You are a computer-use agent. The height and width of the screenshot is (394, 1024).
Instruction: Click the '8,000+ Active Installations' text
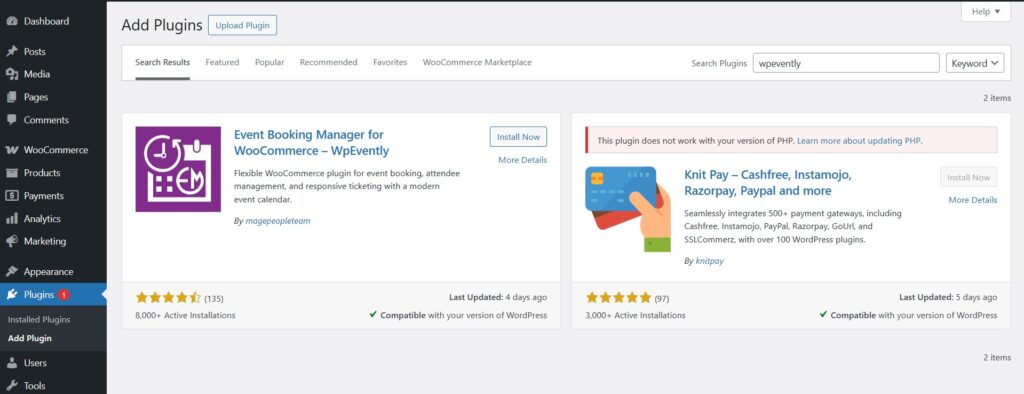tap(185, 315)
